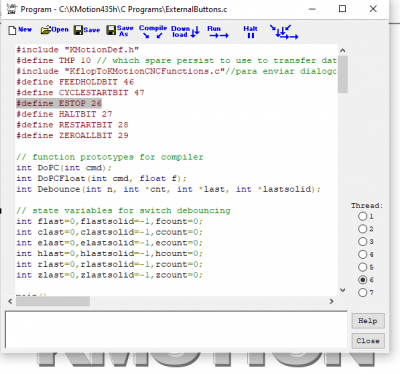This screenshot has height=374, width=400.
Task: Click the 'int hlast=0' declaration line
Action: (x=109, y=254)
